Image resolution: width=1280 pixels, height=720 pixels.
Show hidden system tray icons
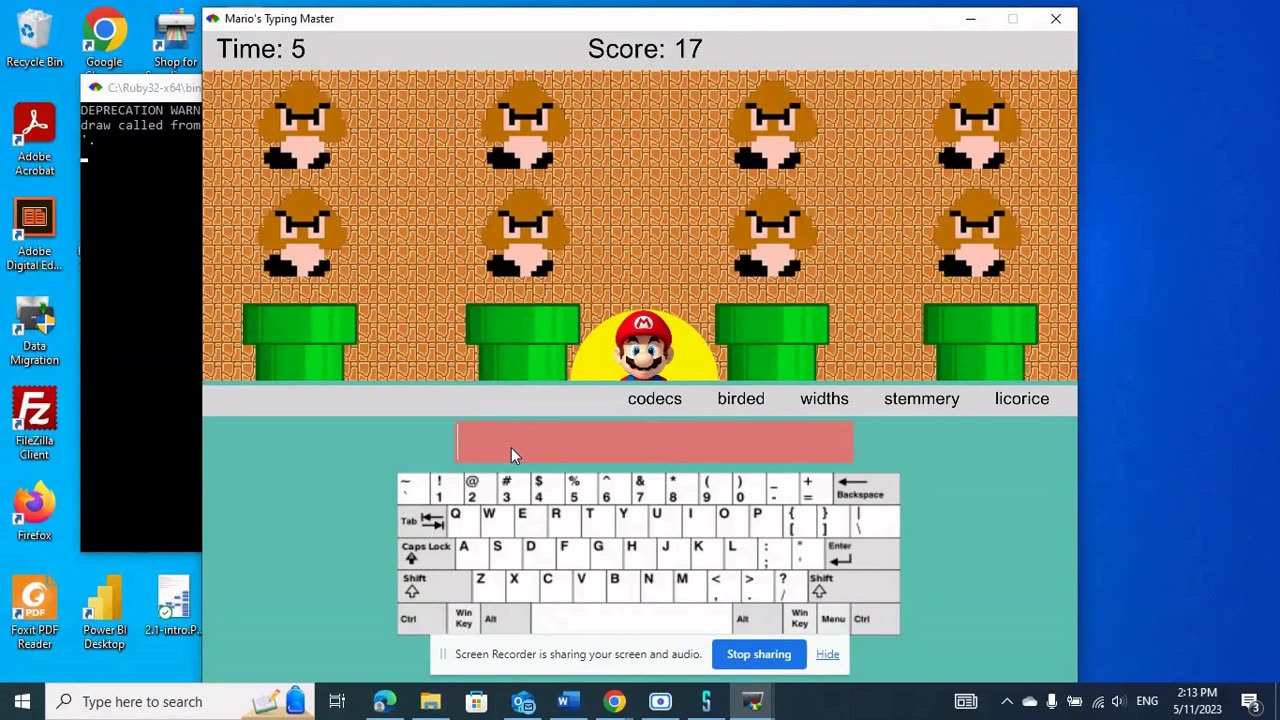click(1007, 701)
